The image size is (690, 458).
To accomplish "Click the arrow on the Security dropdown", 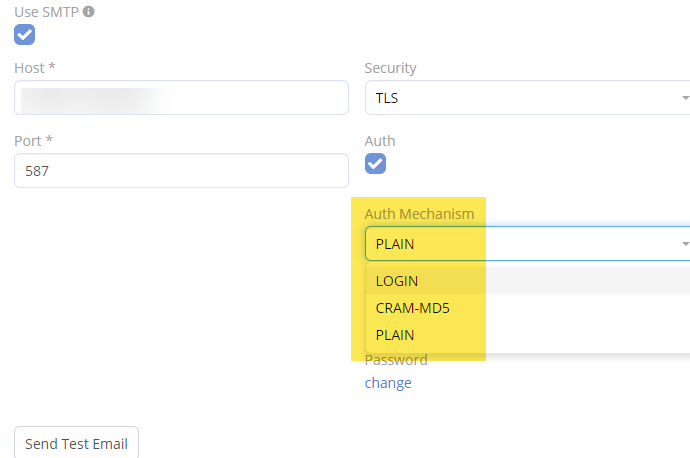I will click(685, 98).
